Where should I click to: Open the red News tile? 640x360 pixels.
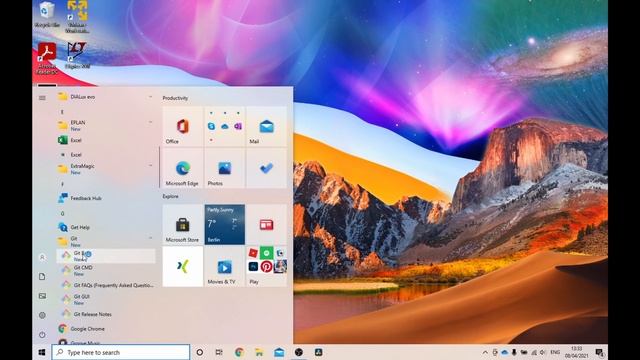(266, 224)
